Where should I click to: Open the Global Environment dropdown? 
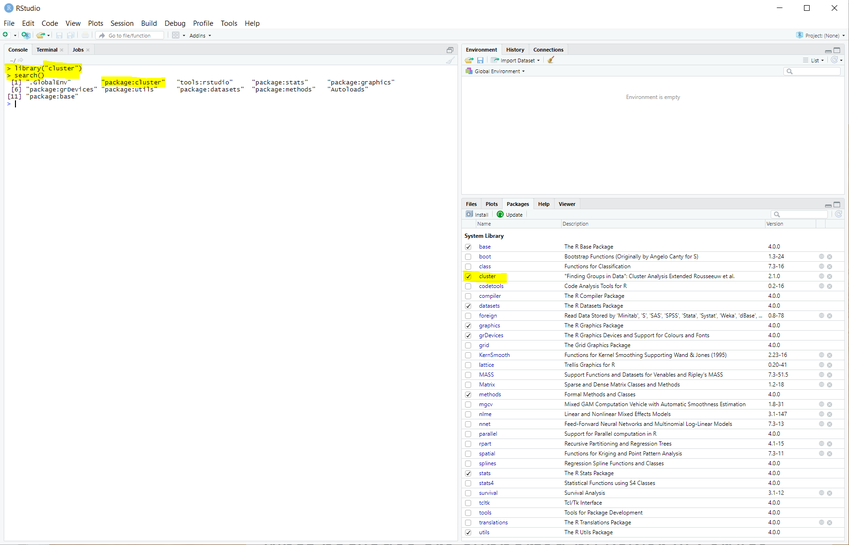pyautogui.click(x=495, y=71)
